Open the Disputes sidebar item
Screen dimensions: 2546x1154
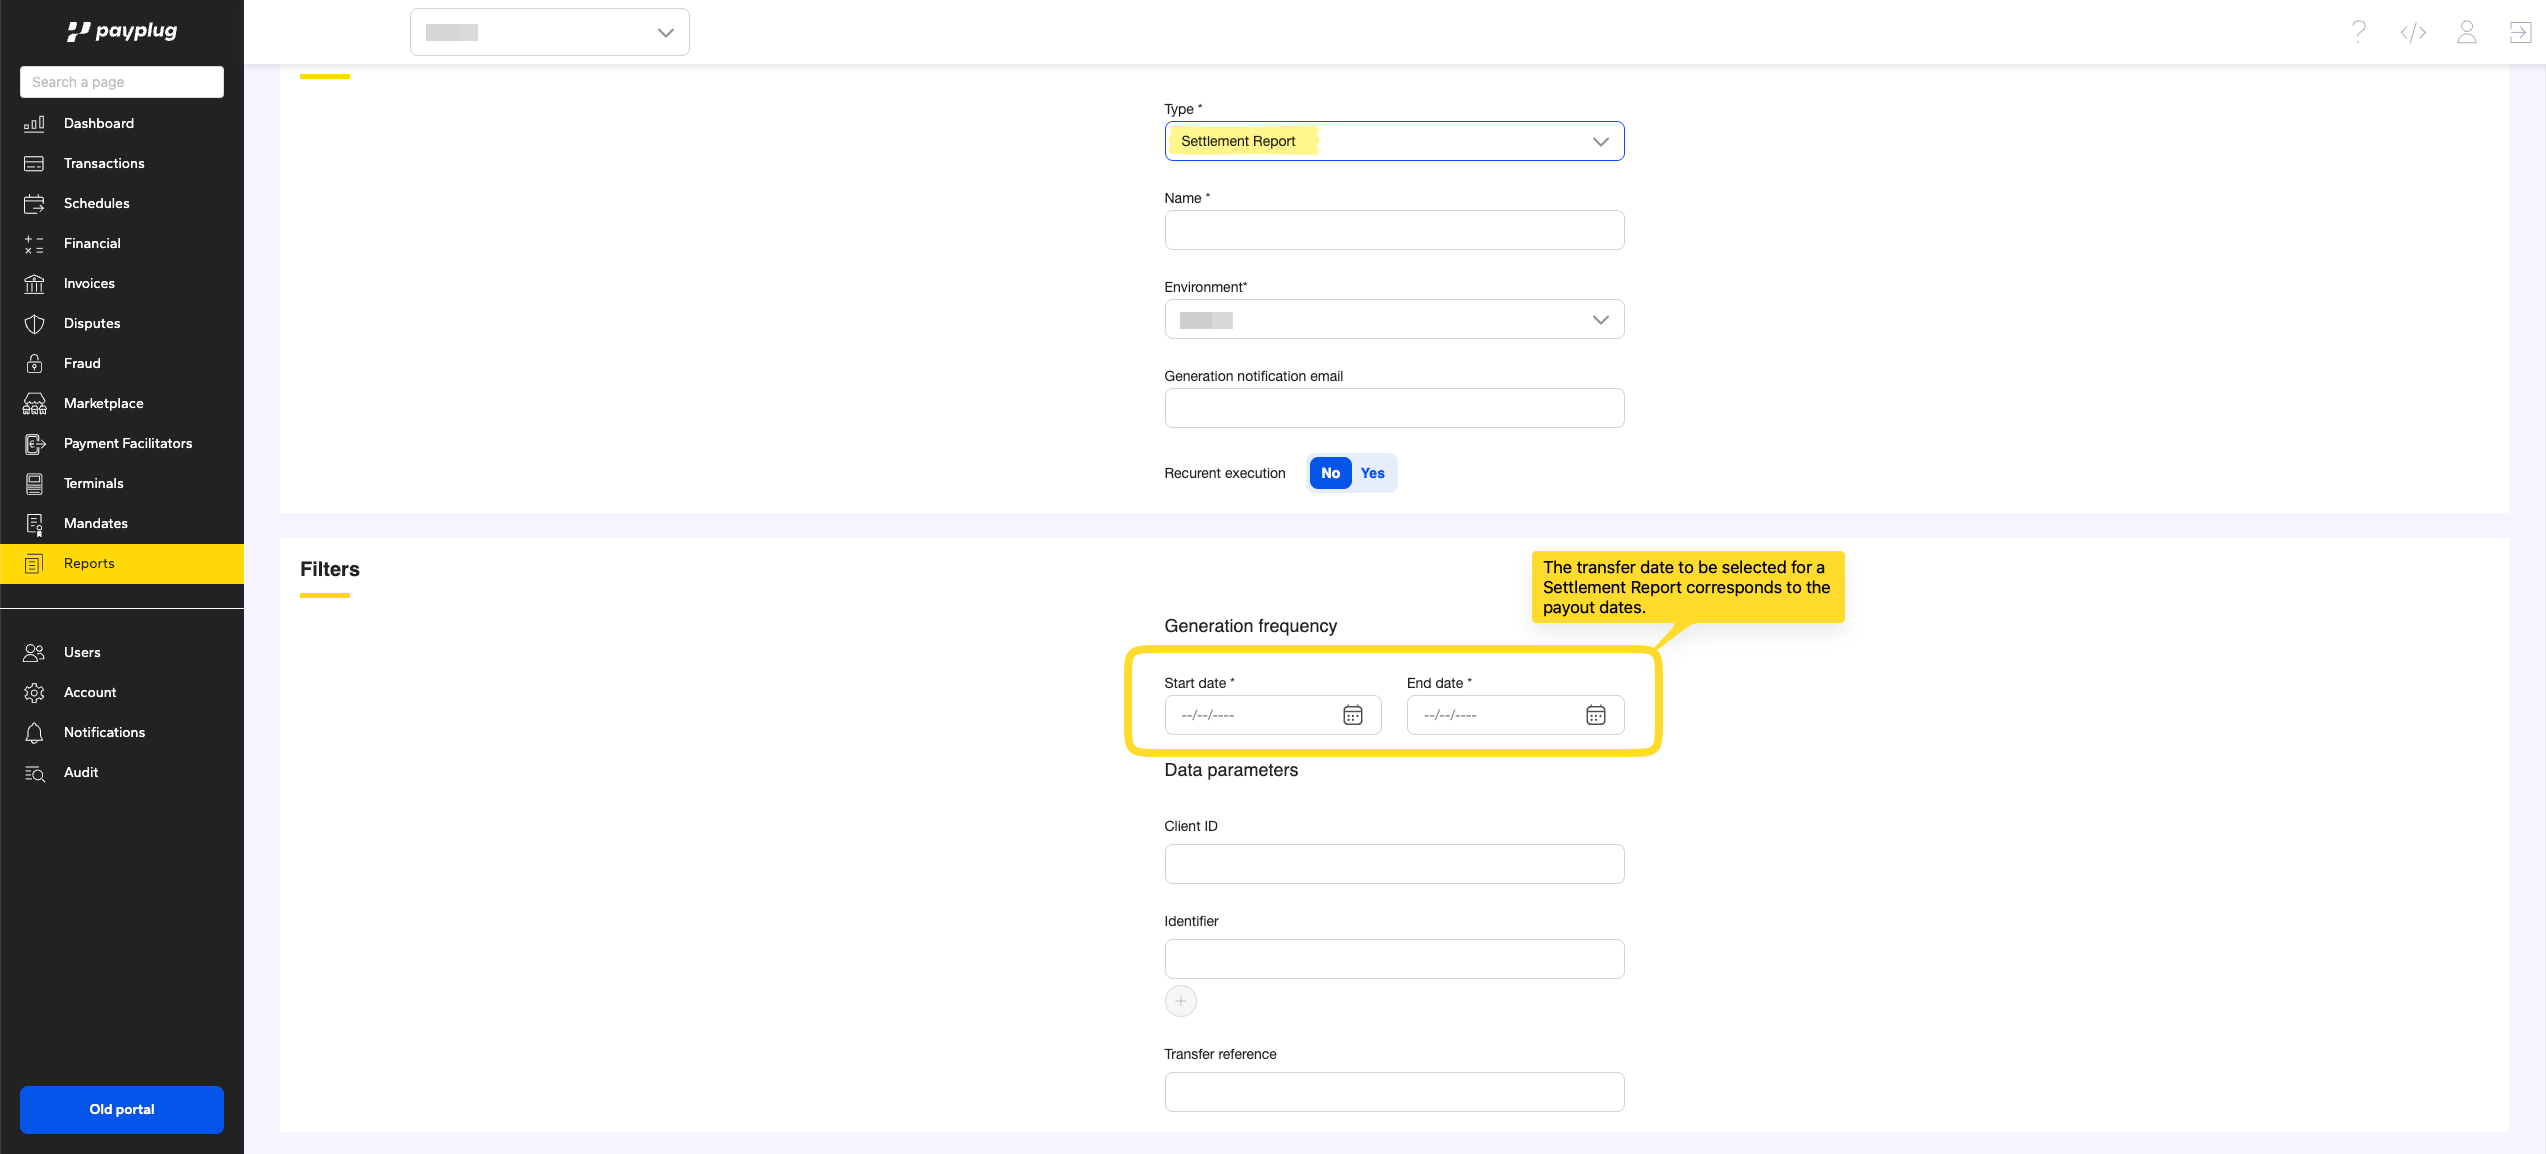click(92, 323)
